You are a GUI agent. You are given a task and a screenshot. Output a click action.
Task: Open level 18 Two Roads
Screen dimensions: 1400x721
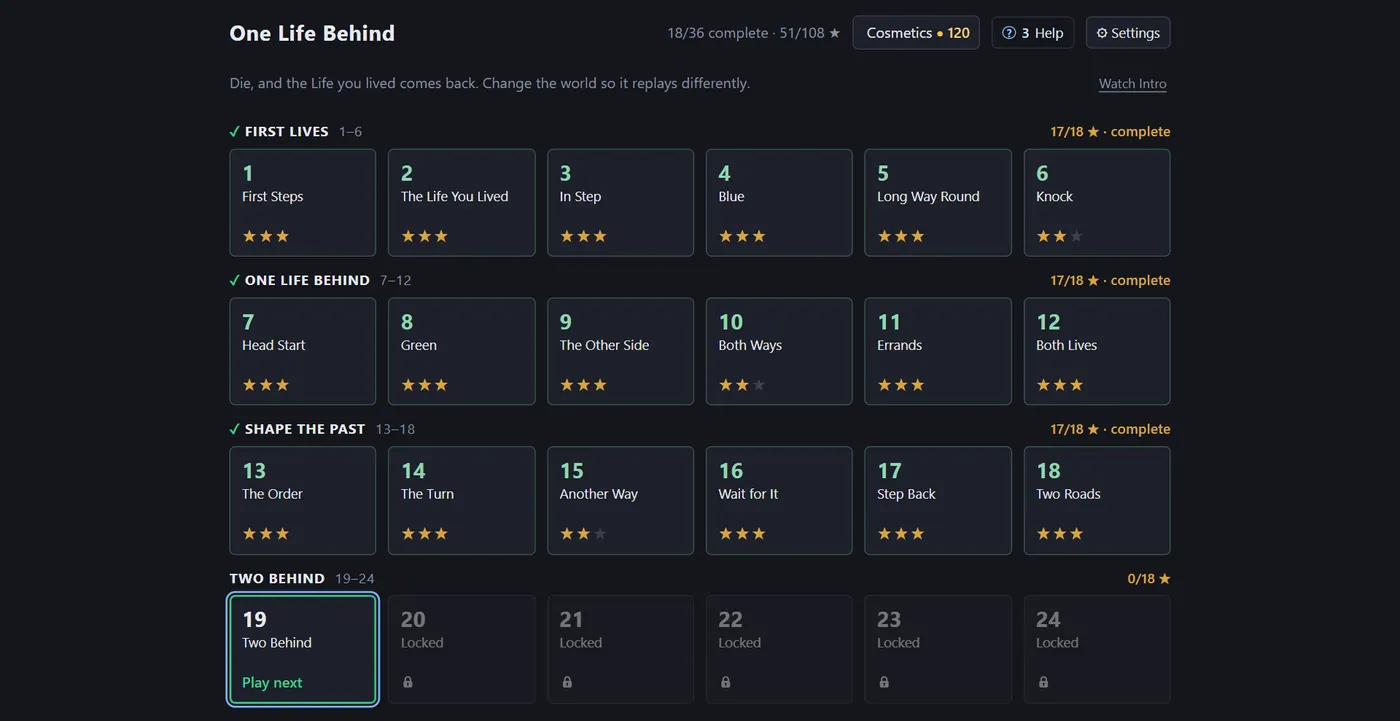point(1097,500)
